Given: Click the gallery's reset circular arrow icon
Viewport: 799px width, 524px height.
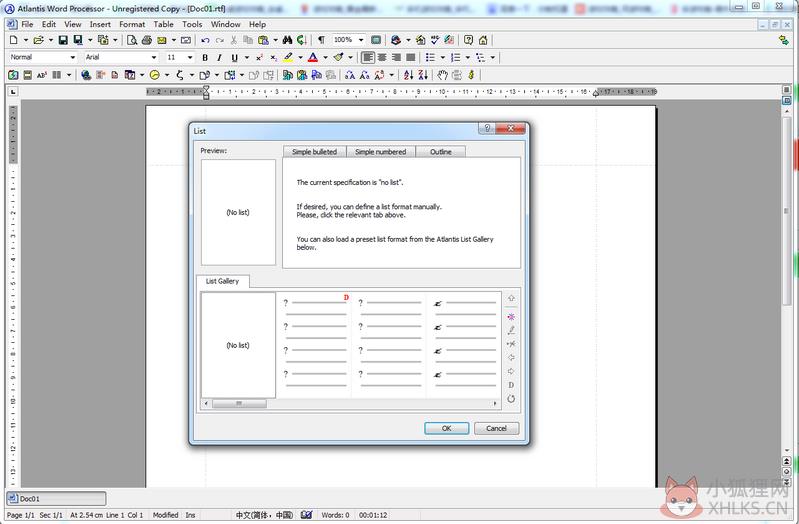Looking at the screenshot, I should point(511,399).
